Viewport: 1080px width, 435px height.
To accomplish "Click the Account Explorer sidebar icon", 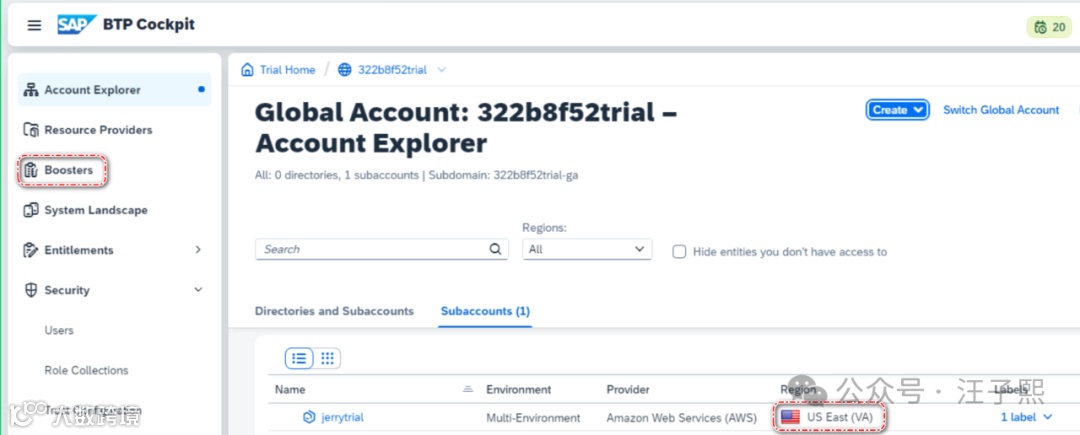I will pyautogui.click(x=30, y=89).
